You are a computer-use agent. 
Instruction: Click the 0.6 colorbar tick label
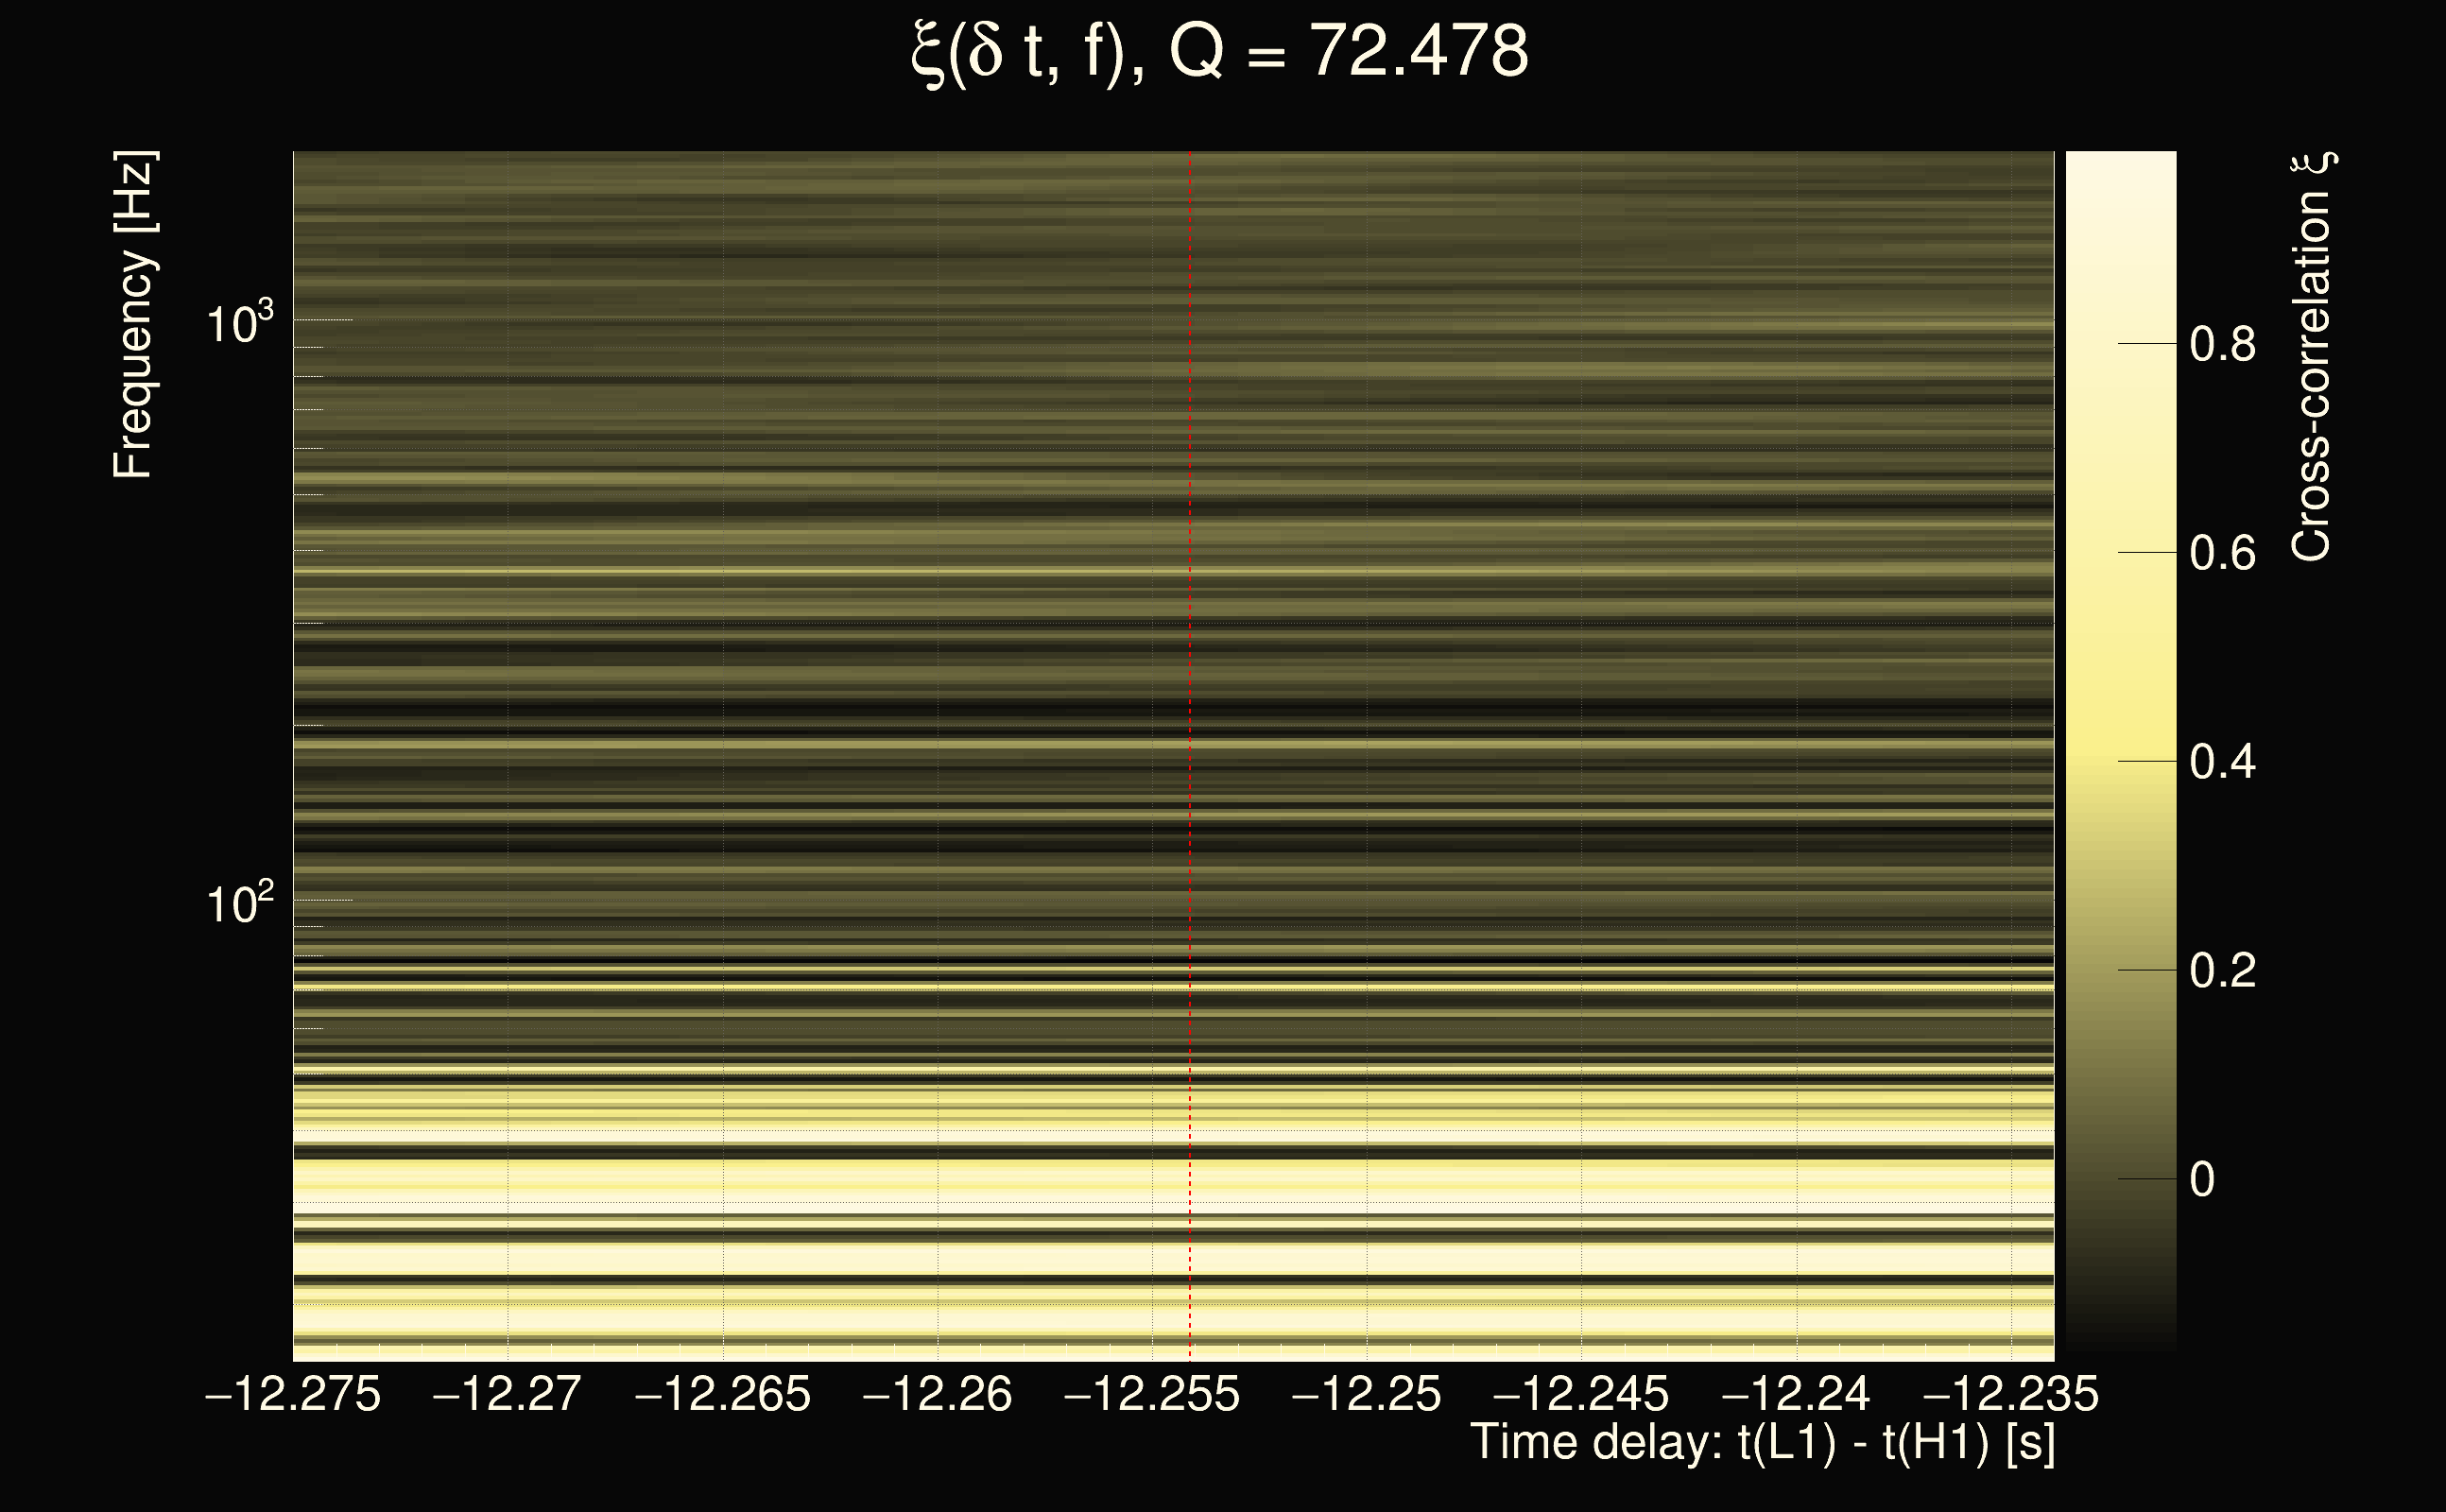coord(2222,554)
